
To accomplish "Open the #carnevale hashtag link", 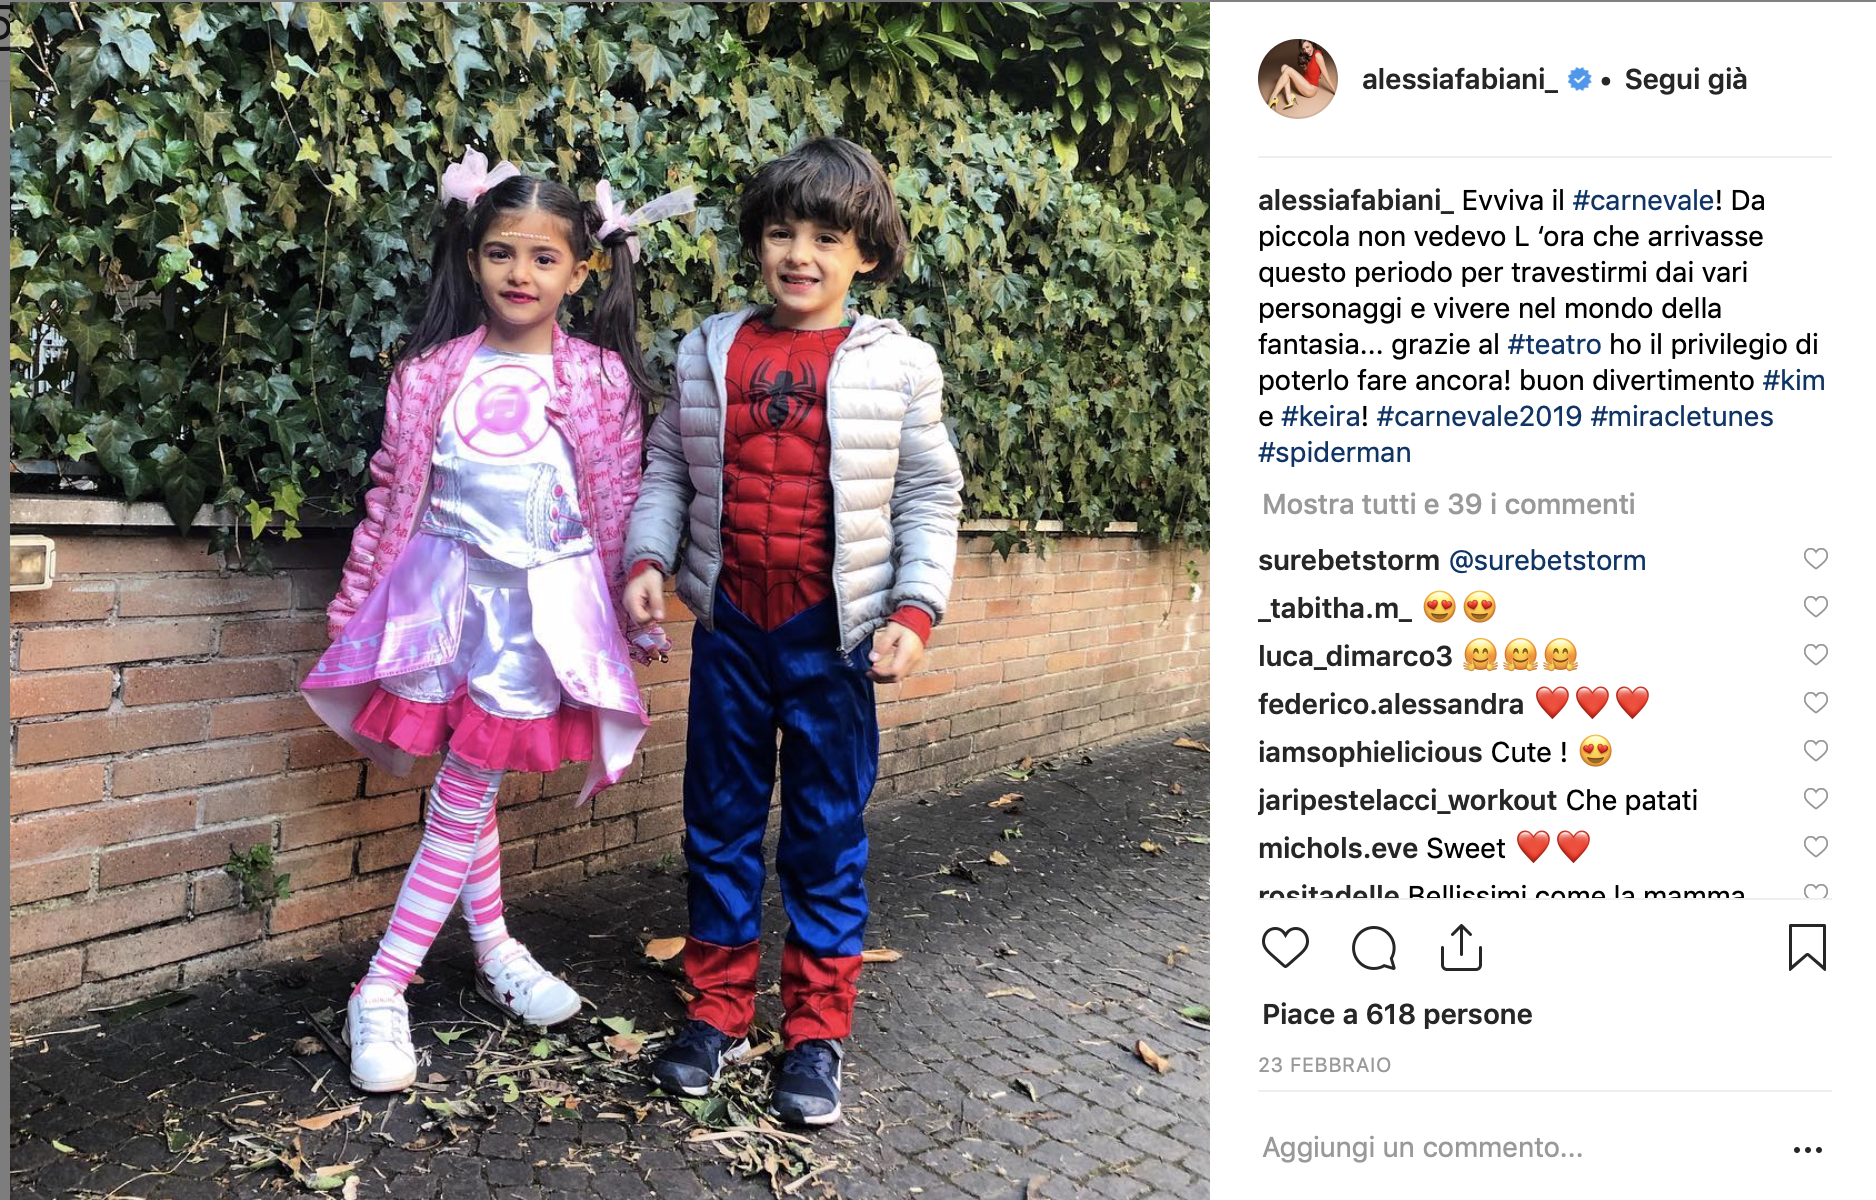I will [x=1643, y=200].
